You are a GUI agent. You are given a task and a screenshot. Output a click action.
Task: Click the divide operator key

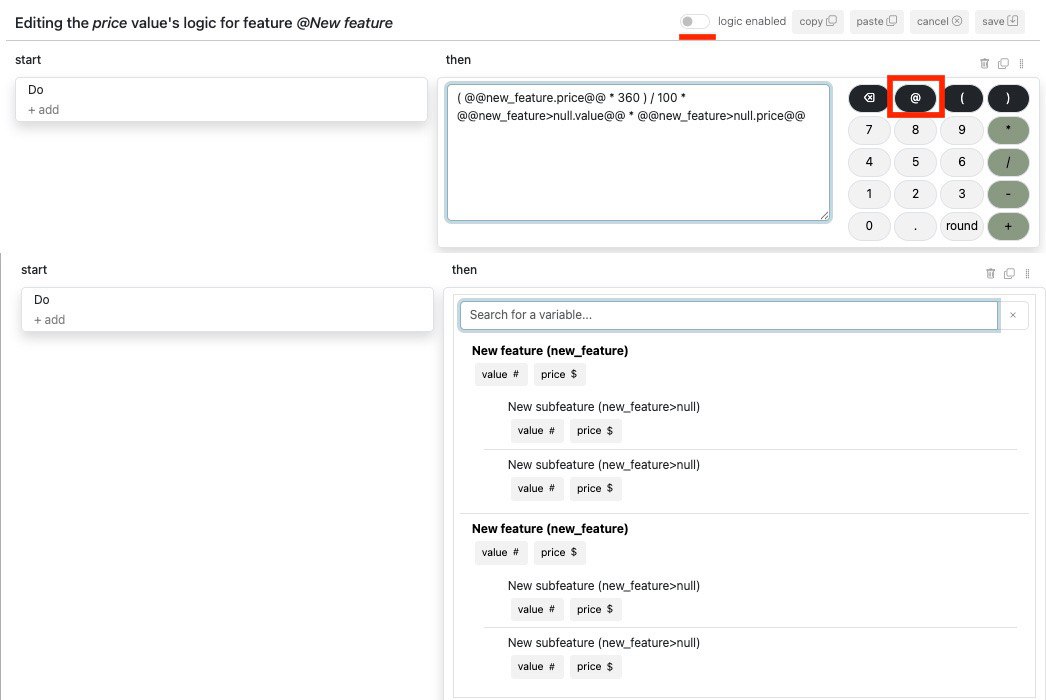(x=1007, y=162)
